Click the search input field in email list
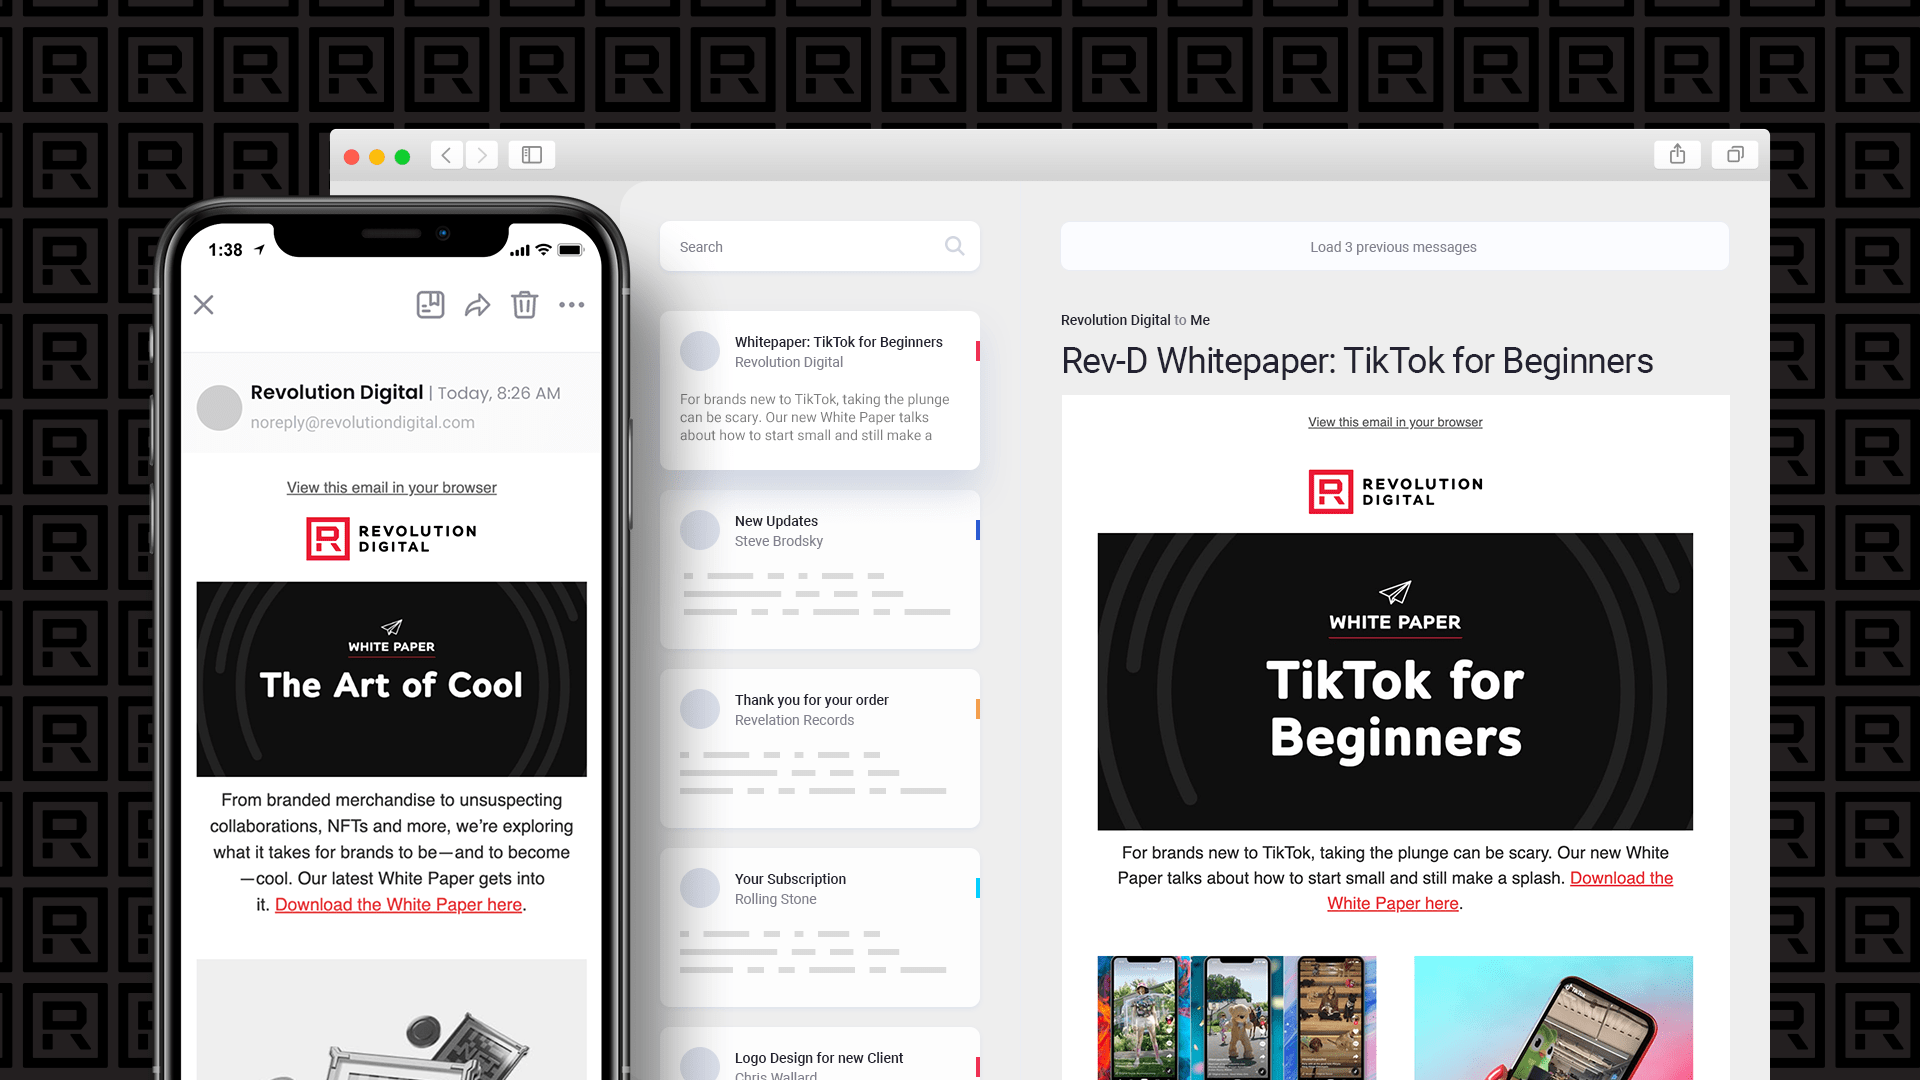Viewport: 1920px width, 1080px height. pyautogui.click(x=818, y=247)
